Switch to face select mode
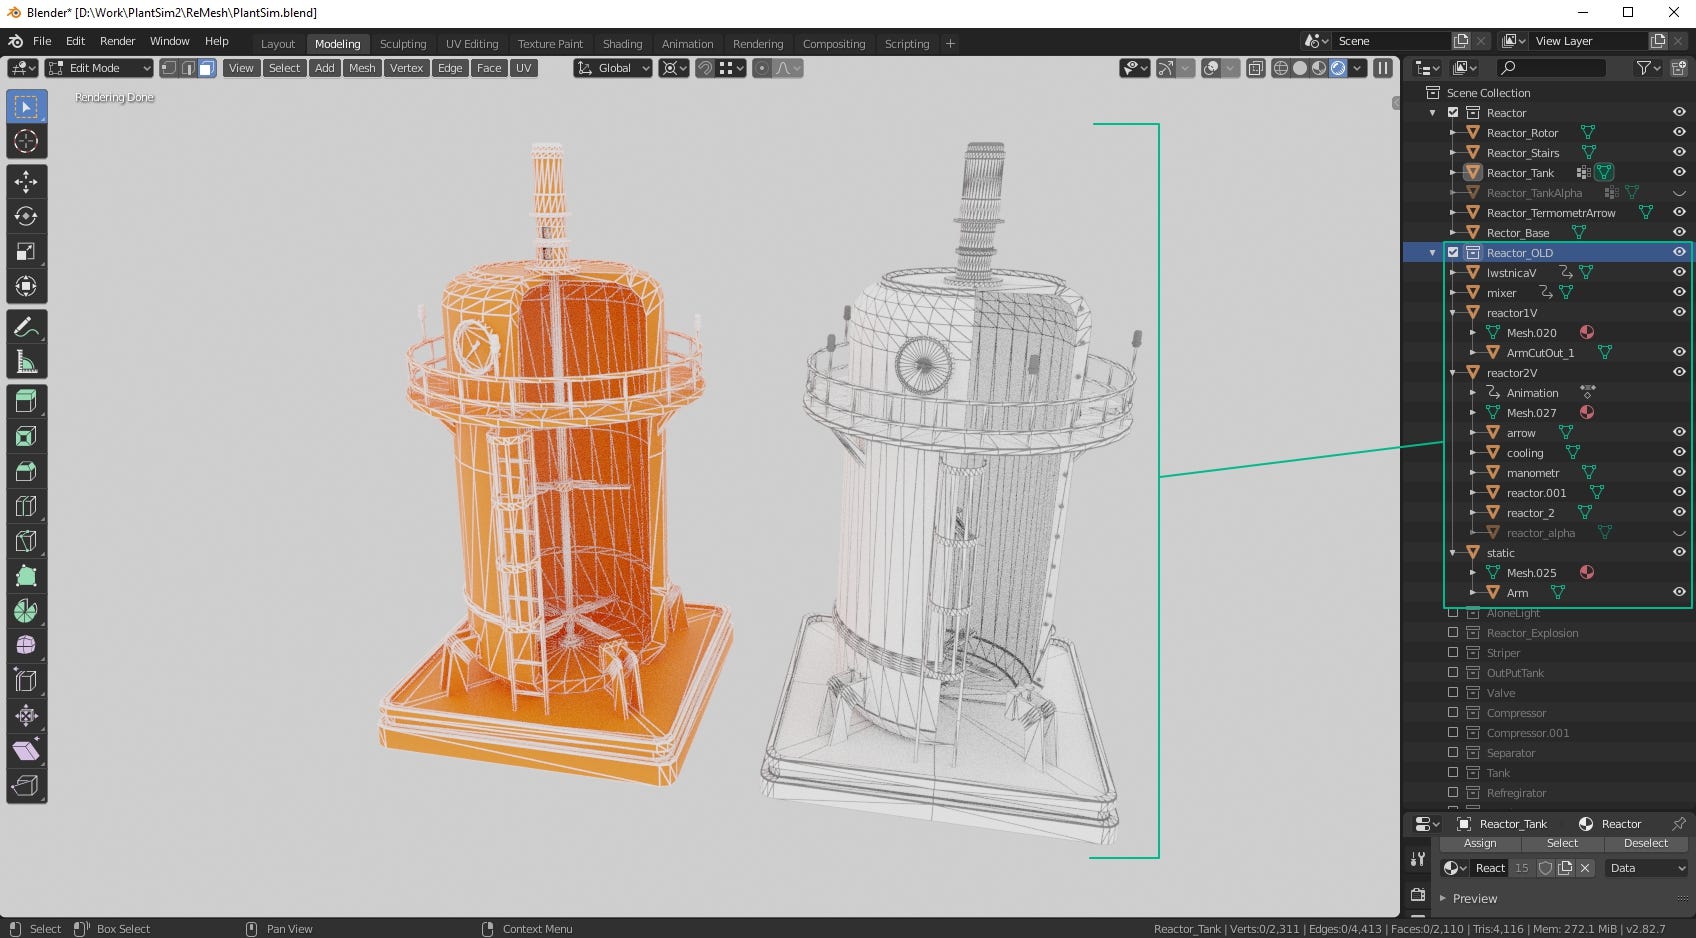Screen dimensions: 1696x938 point(207,68)
